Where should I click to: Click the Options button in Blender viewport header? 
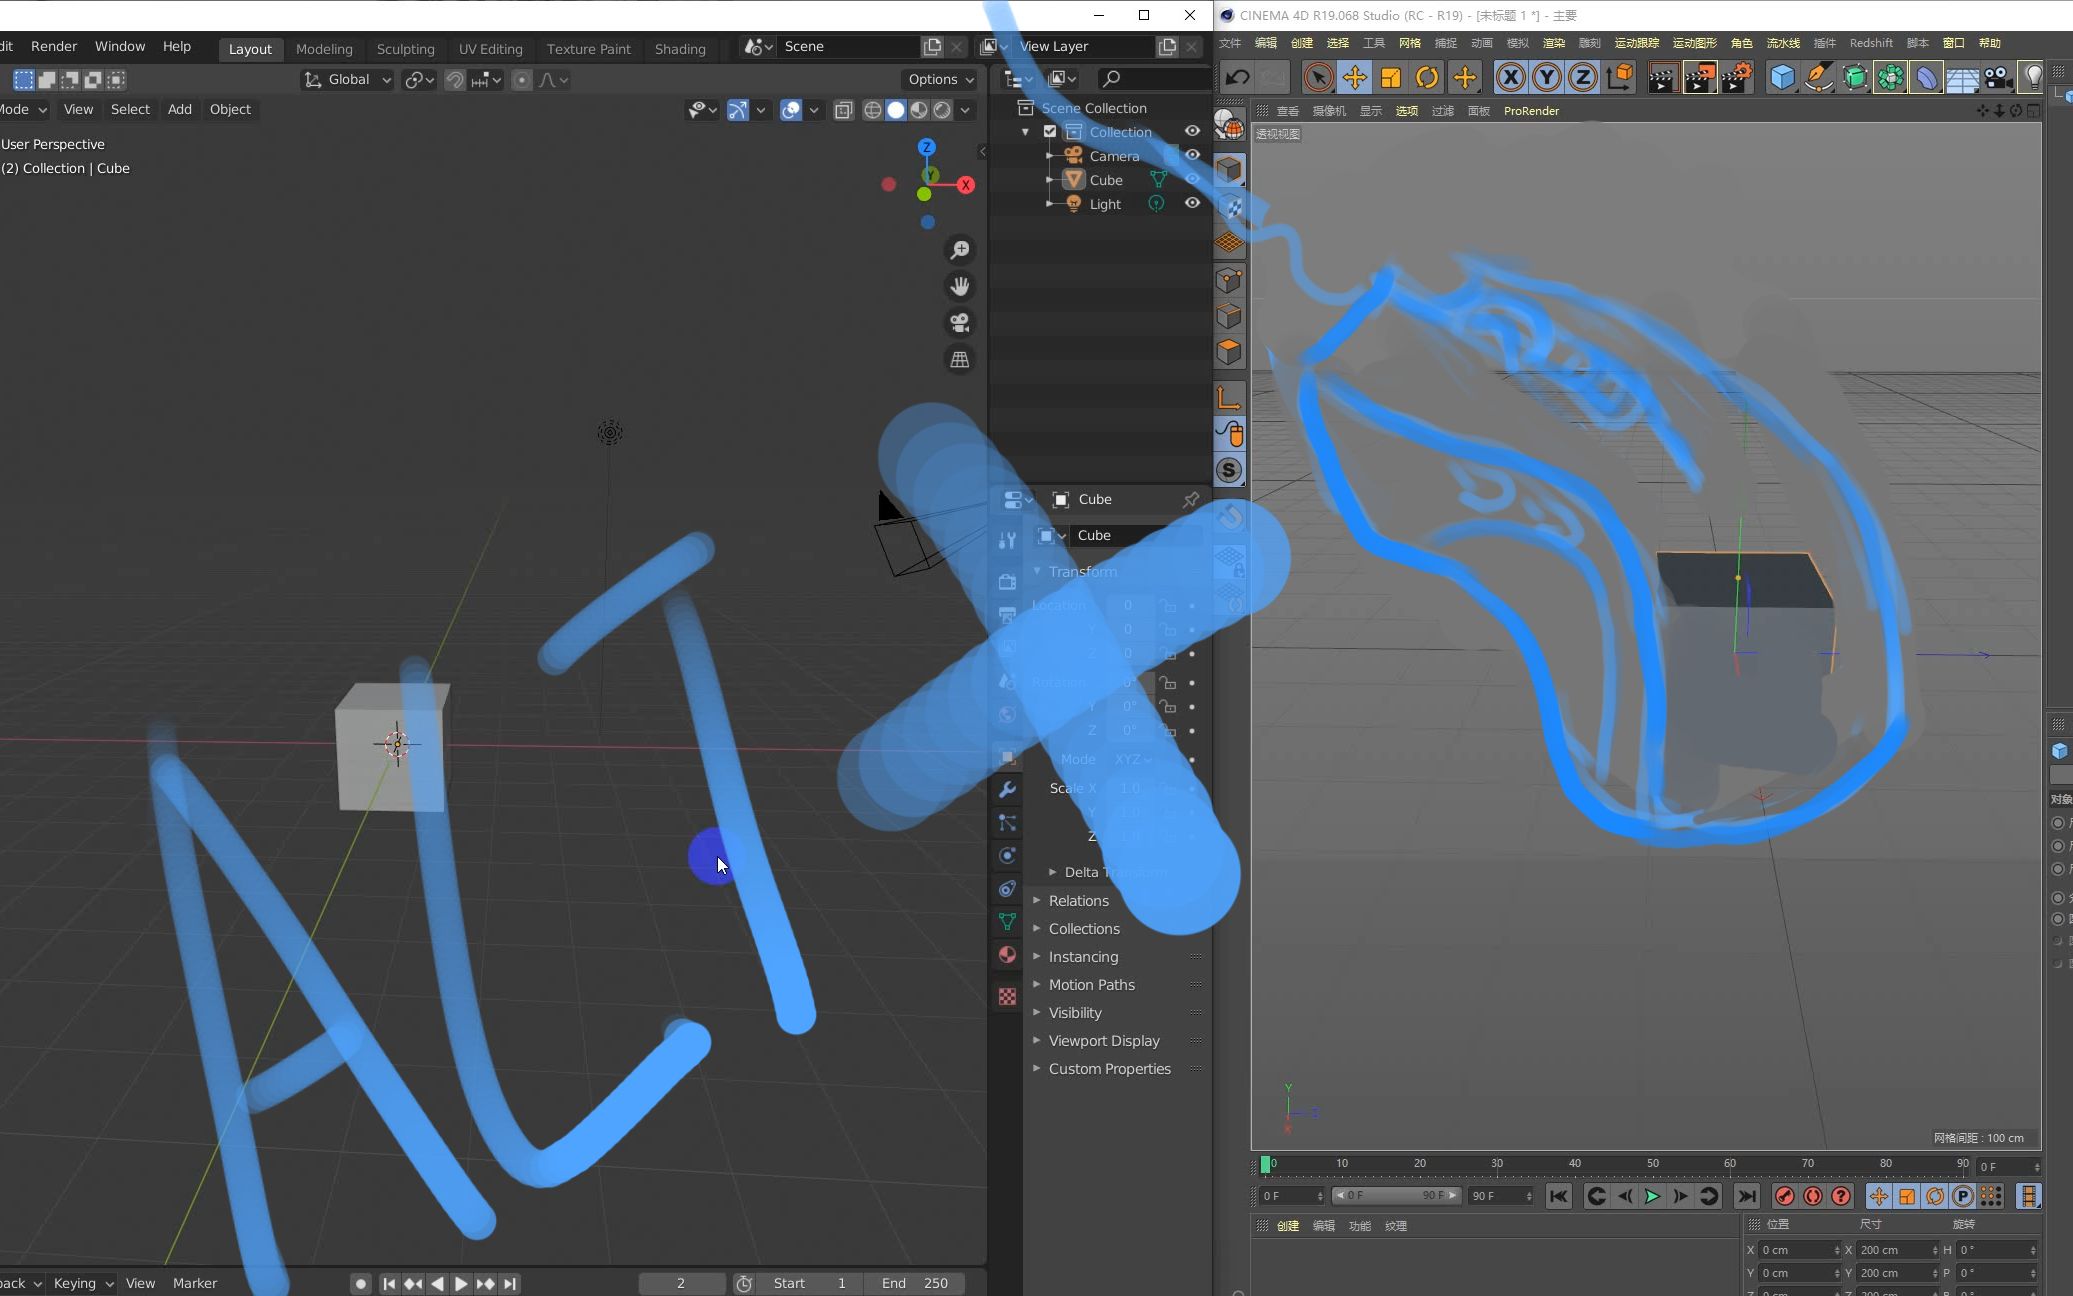coord(937,79)
